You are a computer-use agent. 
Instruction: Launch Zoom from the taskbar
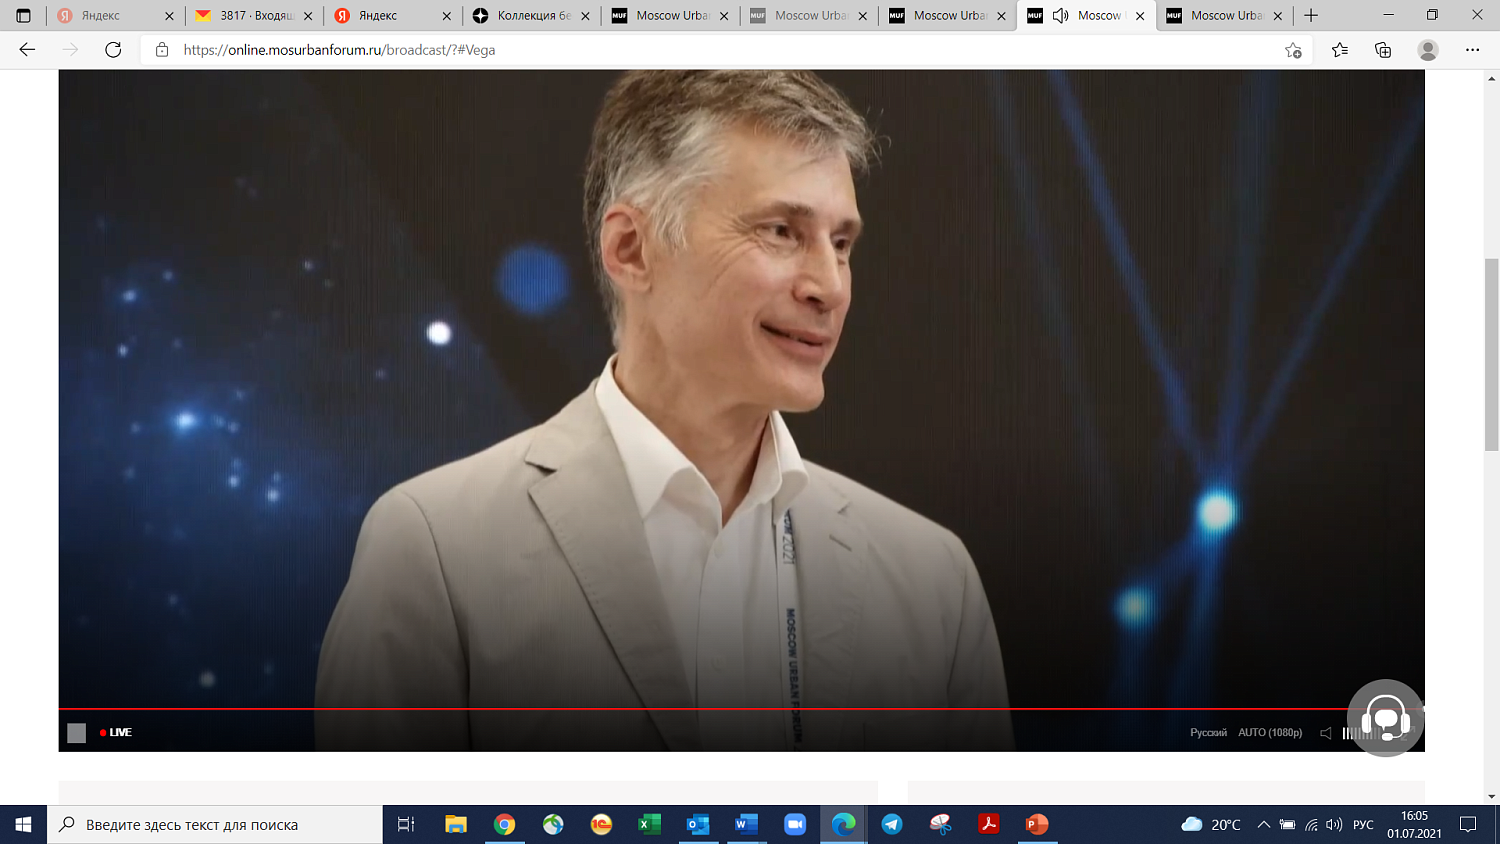click(x=795, y=824)
